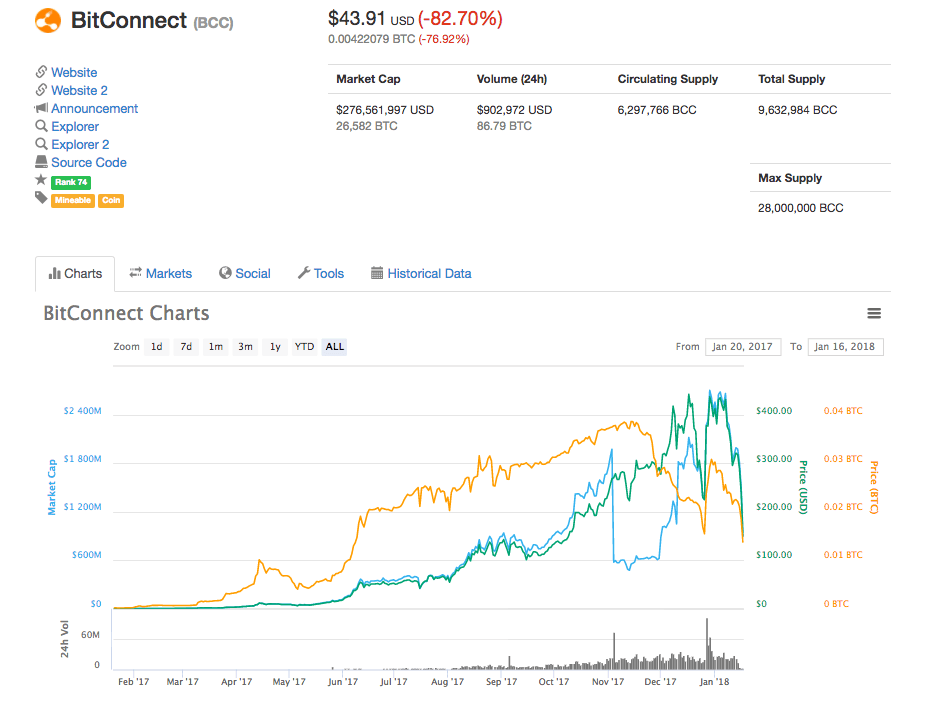The image size is (945, 701).
Task: Click the Mineable tag badge
Action: click(x=72, y=200)
